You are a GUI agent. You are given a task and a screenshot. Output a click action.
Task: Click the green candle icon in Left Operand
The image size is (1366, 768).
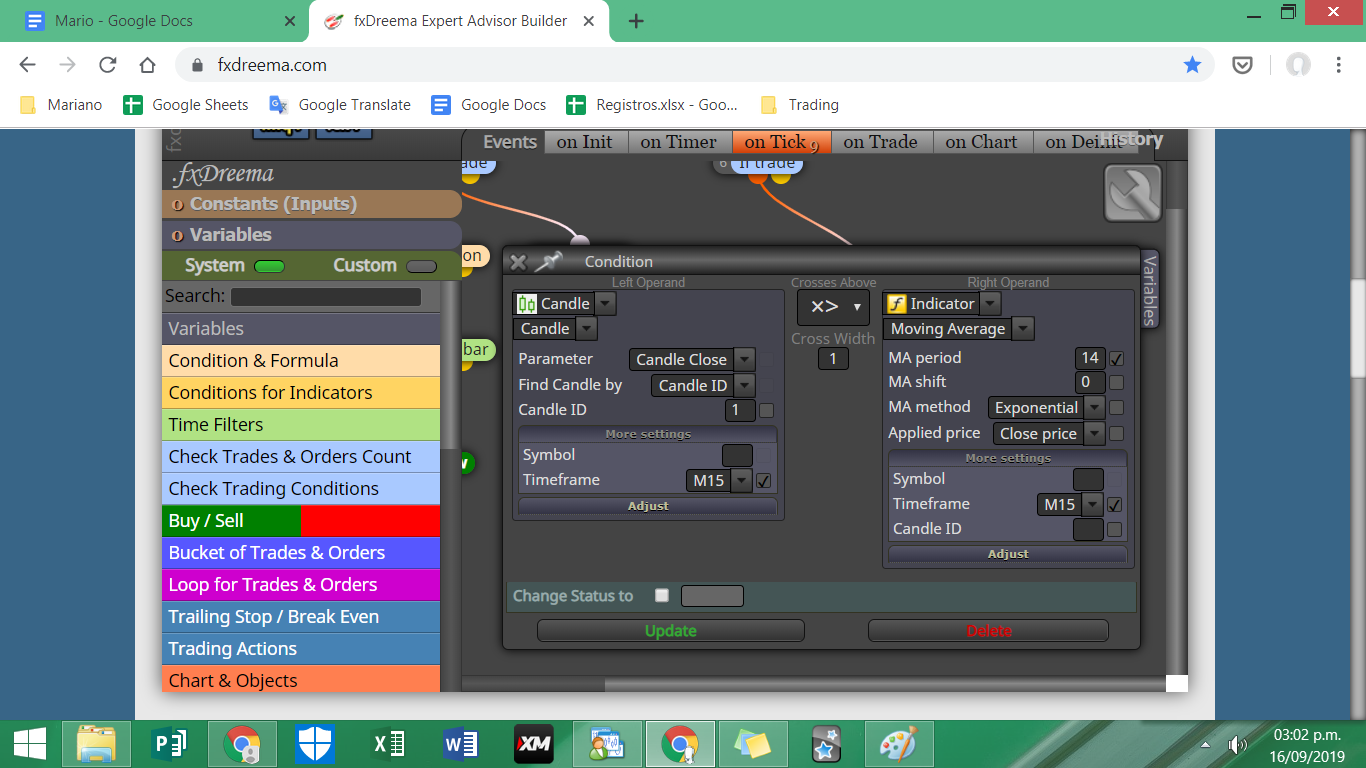tap(527, 304)
